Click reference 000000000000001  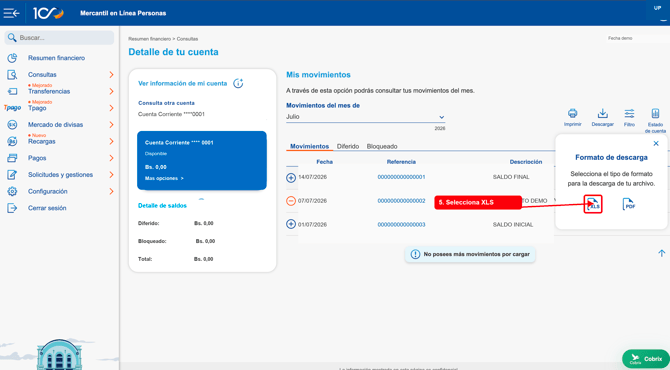click(x=401, y=177)
